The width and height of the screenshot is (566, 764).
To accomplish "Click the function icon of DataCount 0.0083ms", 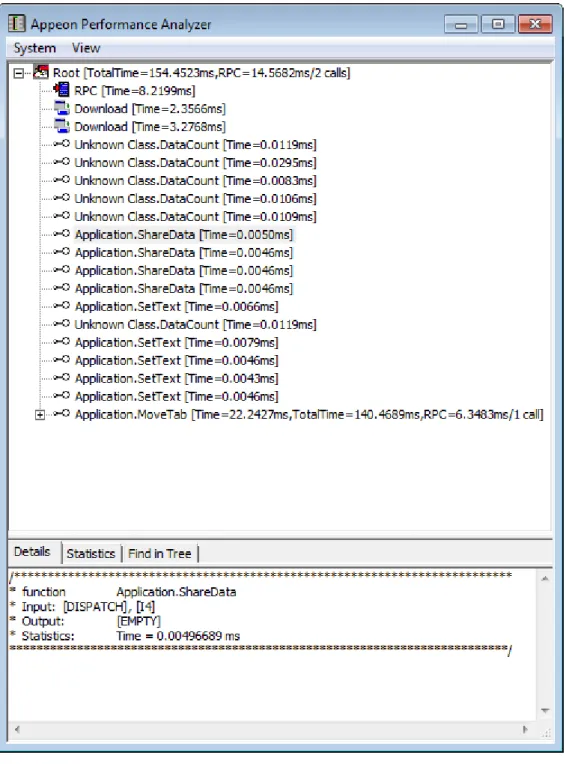I will (x=61, y=180).
